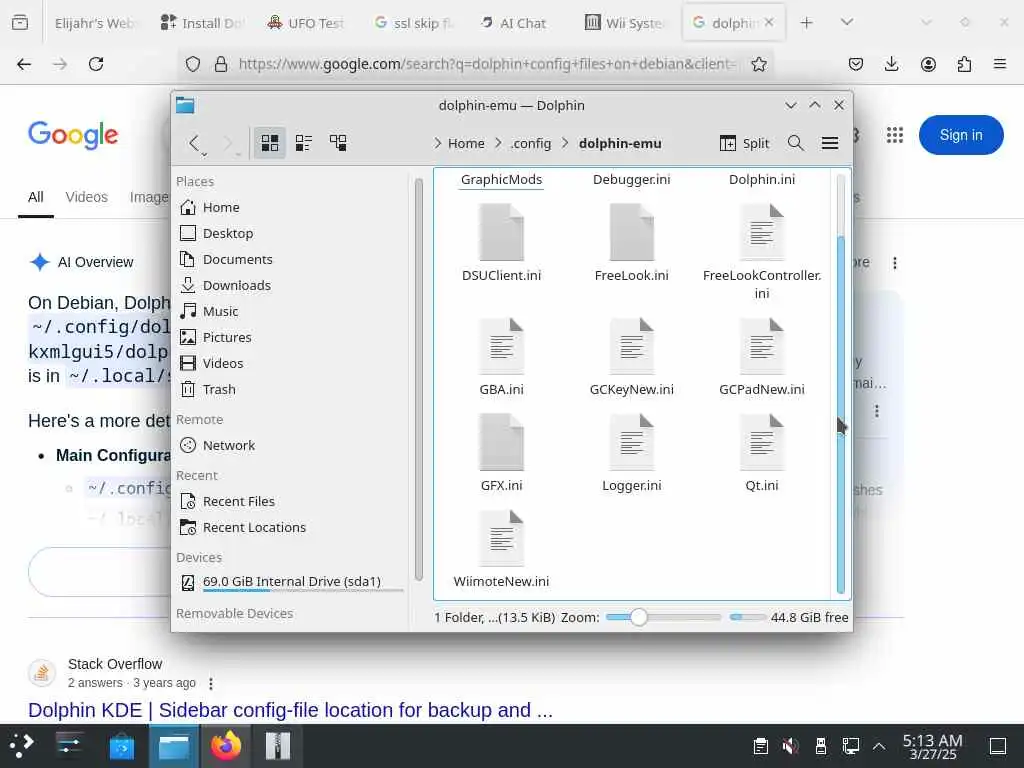
Task: Click Places panel vertical scrollbar
Action: coord(419,379)
